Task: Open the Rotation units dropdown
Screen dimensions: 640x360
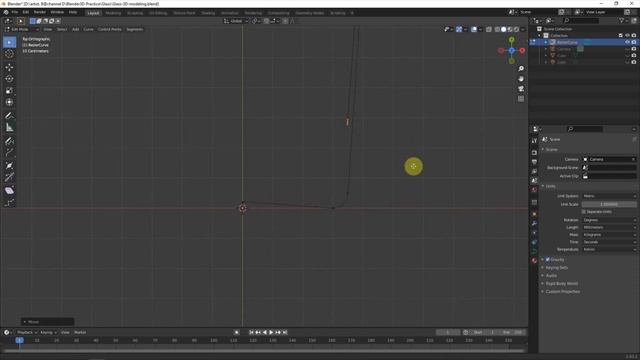Action: [609, 220]
